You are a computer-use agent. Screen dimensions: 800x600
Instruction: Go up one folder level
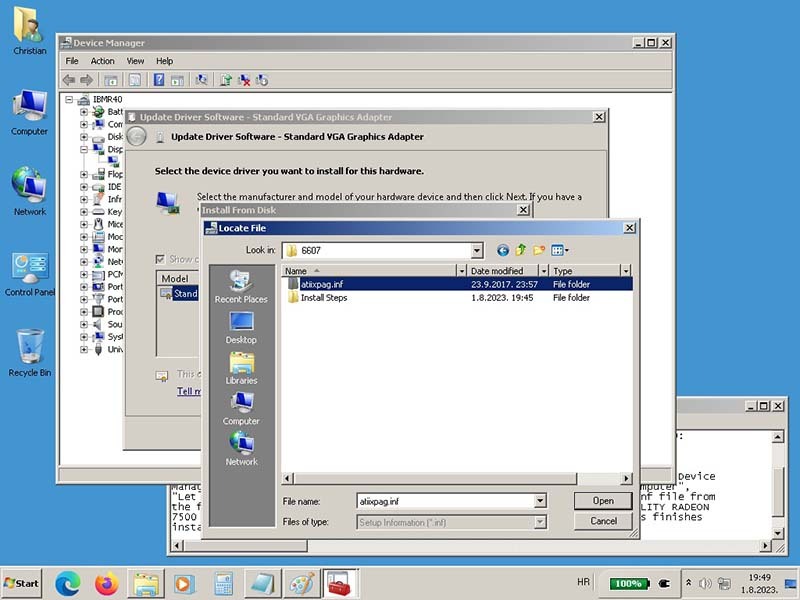tap(521, 250)
